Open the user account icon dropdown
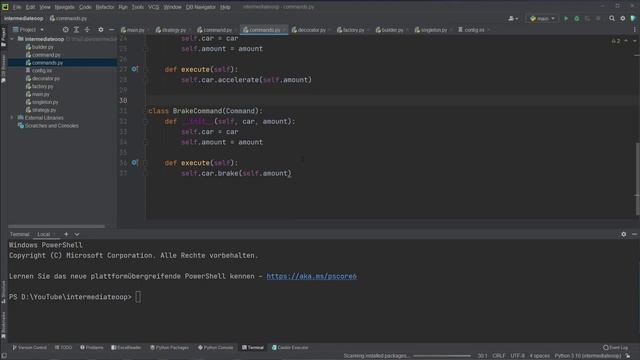640x360 pixels. (x=513, y=18)
